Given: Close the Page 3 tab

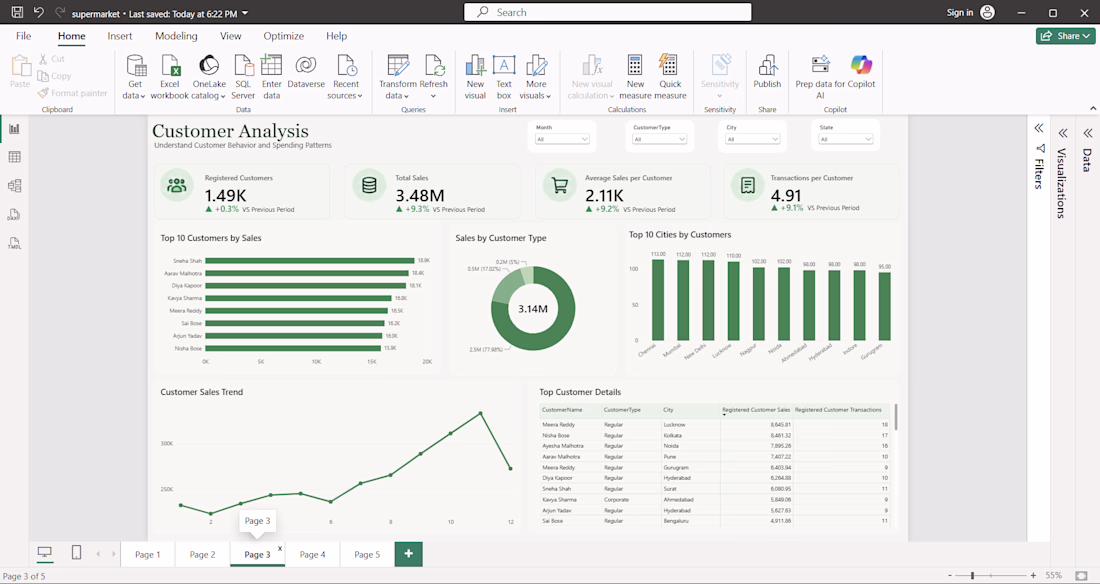Looking at the screenshot, I should pos(280,548).
